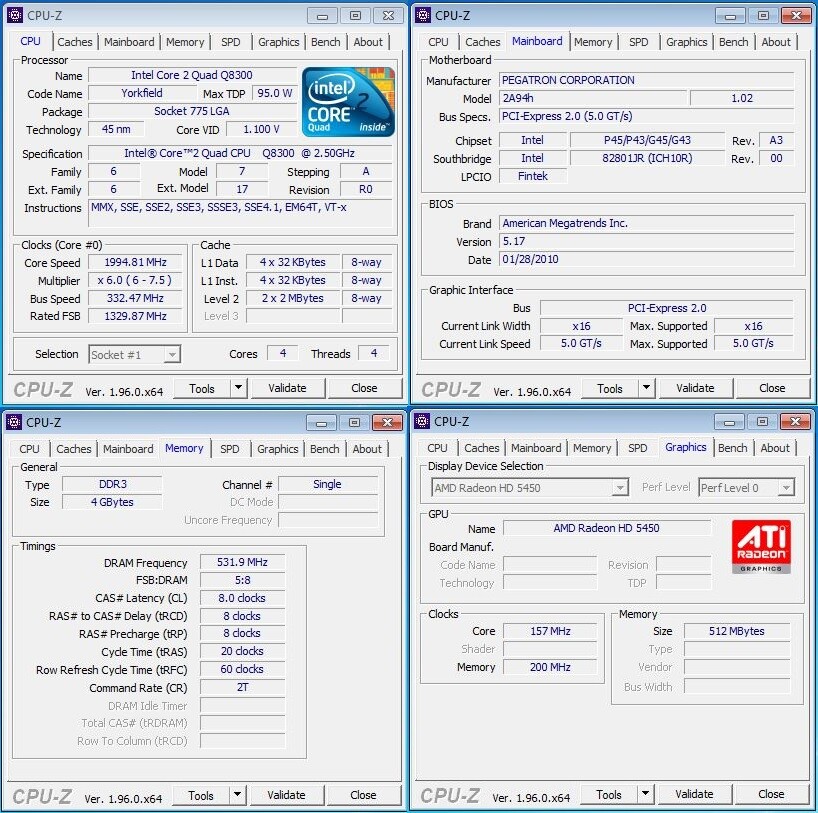The height and width of the screenshot is (813, 818).
Task: Click the ATI Radeon Graphics logo
Action: (761, 546)
